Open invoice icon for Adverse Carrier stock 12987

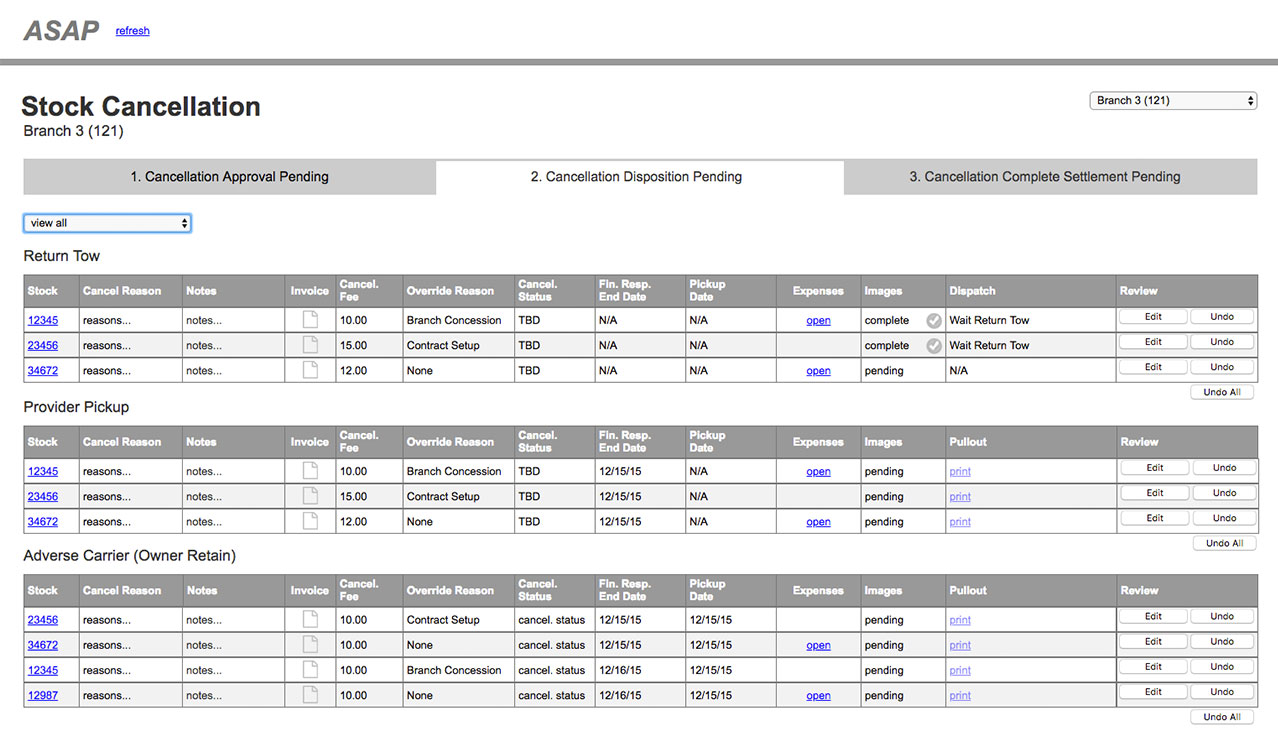(x=310, y=695)
